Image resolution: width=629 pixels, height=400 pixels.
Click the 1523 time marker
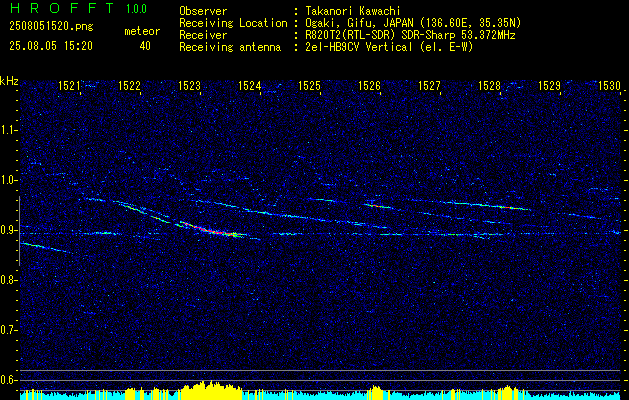pyautogui.click(x=189, y=86)
